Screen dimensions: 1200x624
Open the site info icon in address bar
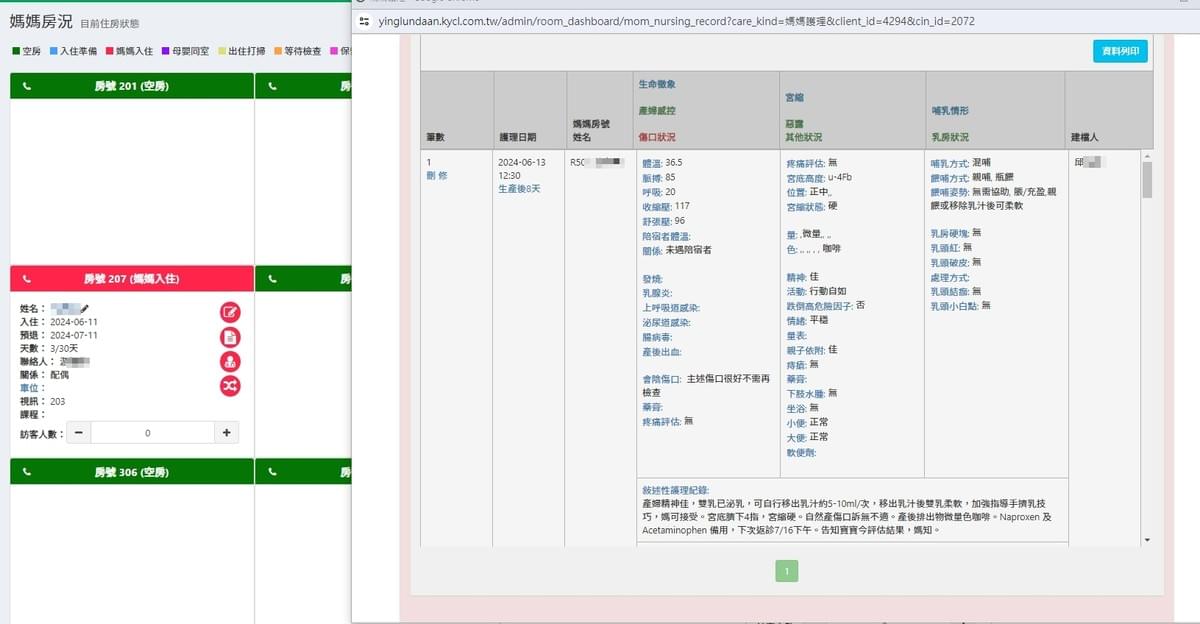point(365,21)
